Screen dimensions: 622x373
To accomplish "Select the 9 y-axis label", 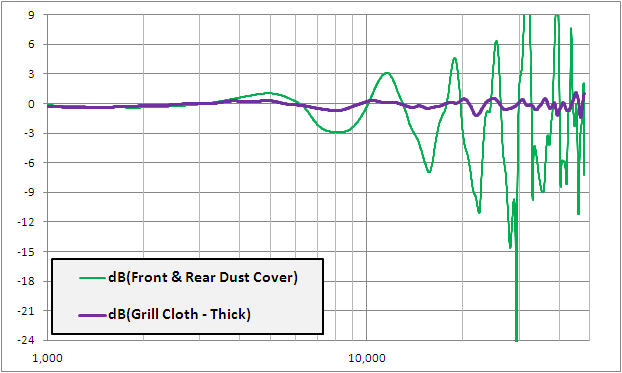I will (x=31, y=15).
